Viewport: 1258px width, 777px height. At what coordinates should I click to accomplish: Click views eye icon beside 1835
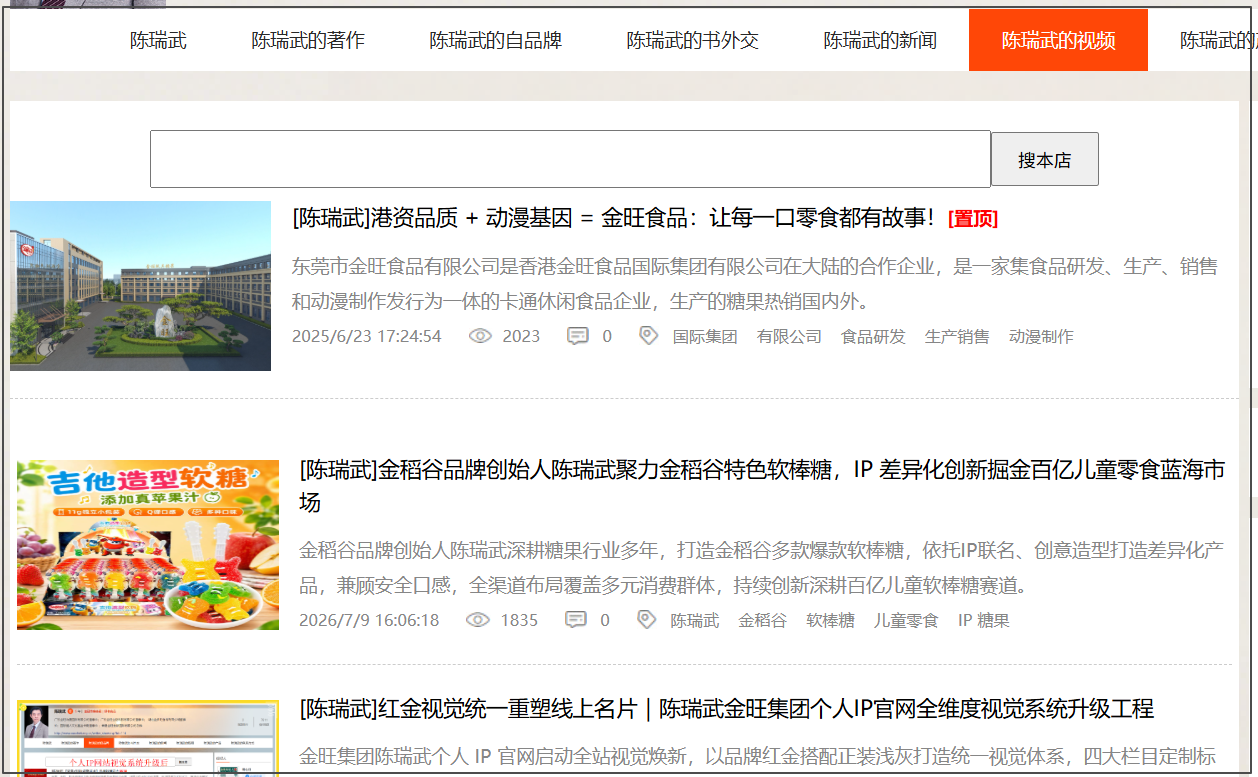pos(478,620)
